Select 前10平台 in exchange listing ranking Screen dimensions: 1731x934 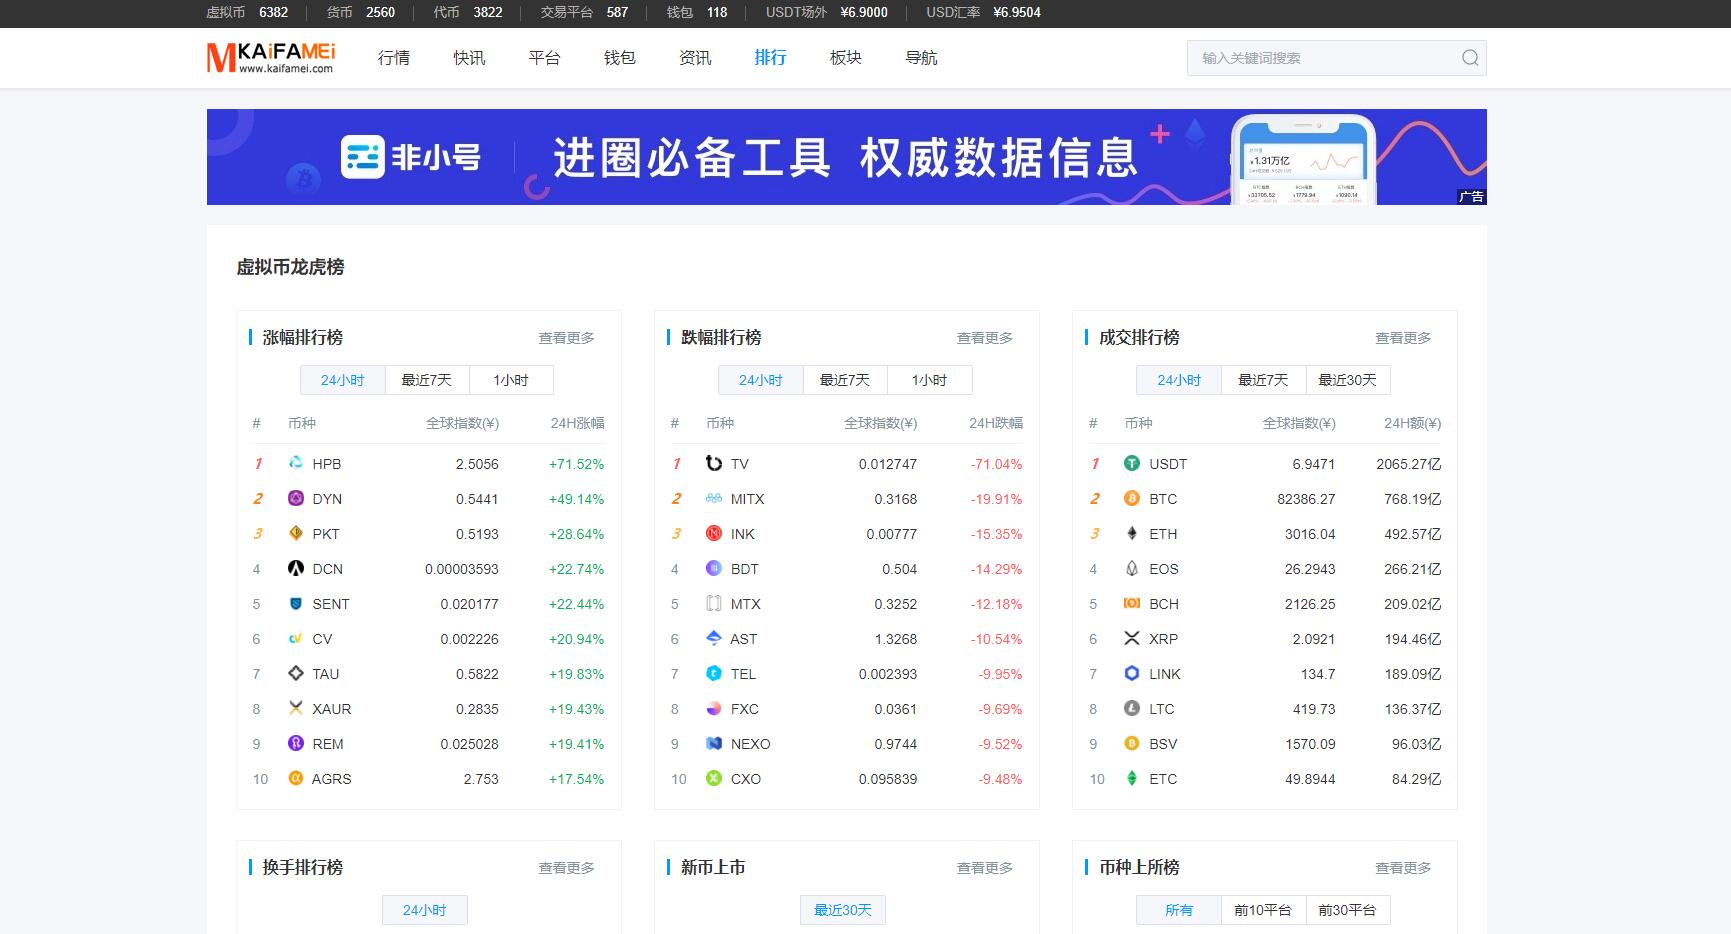click(1262, 910)
